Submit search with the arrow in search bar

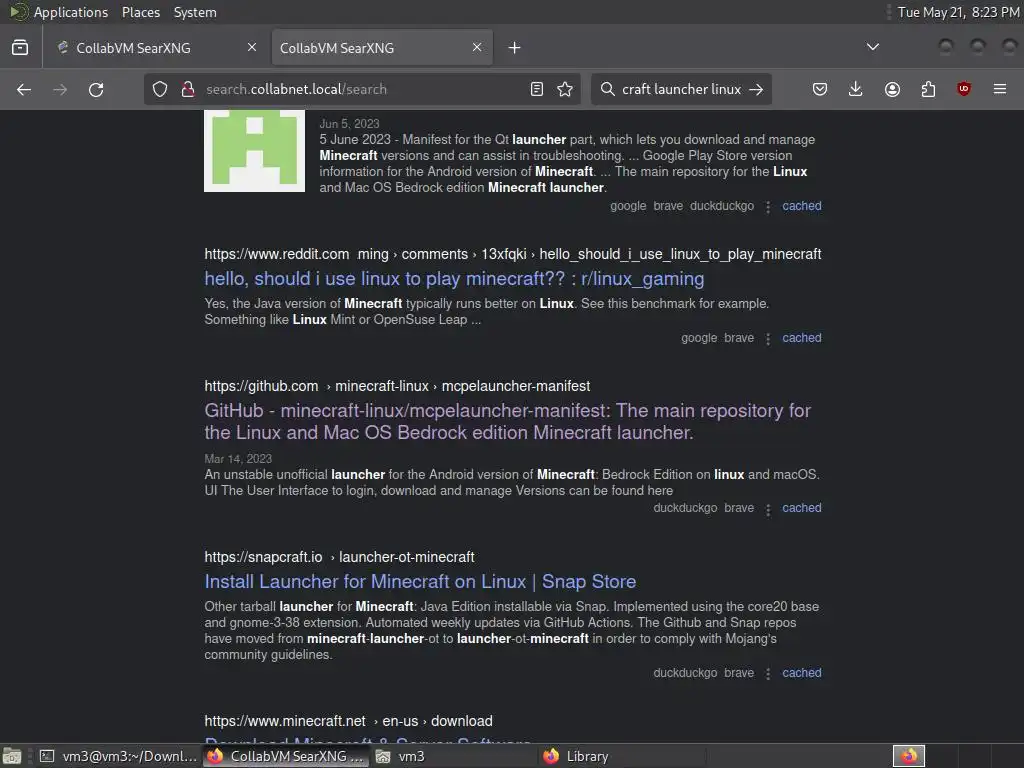(x=756, y=89)
